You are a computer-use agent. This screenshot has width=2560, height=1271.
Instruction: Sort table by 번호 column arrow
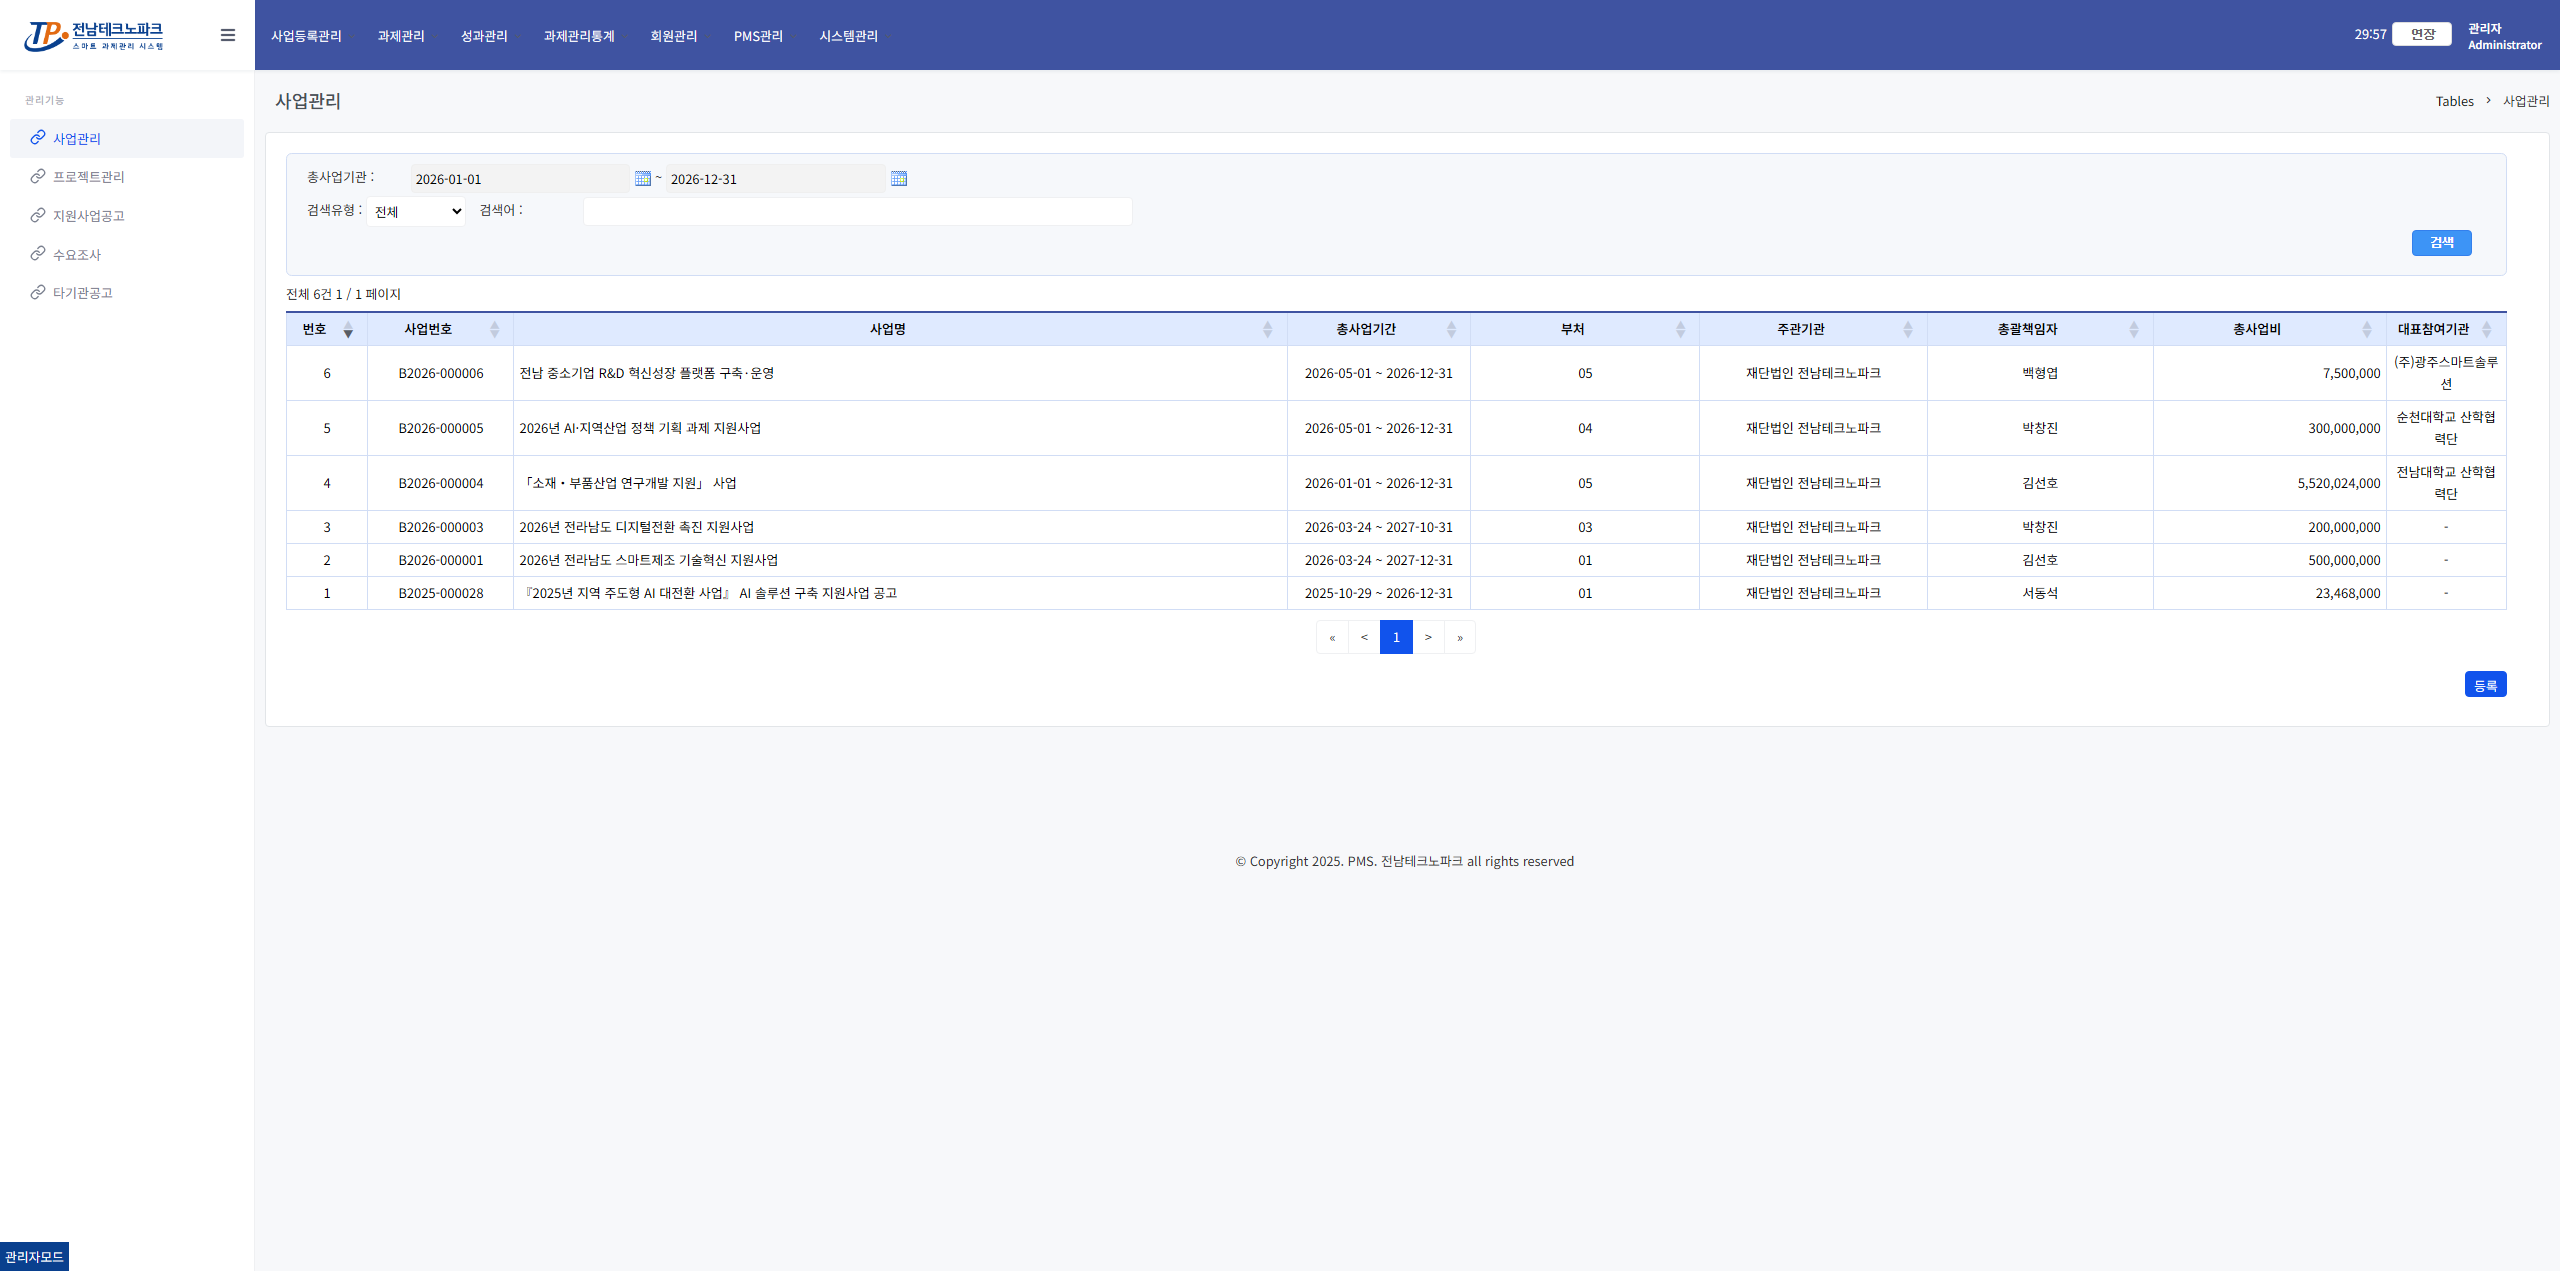point(348,330)
